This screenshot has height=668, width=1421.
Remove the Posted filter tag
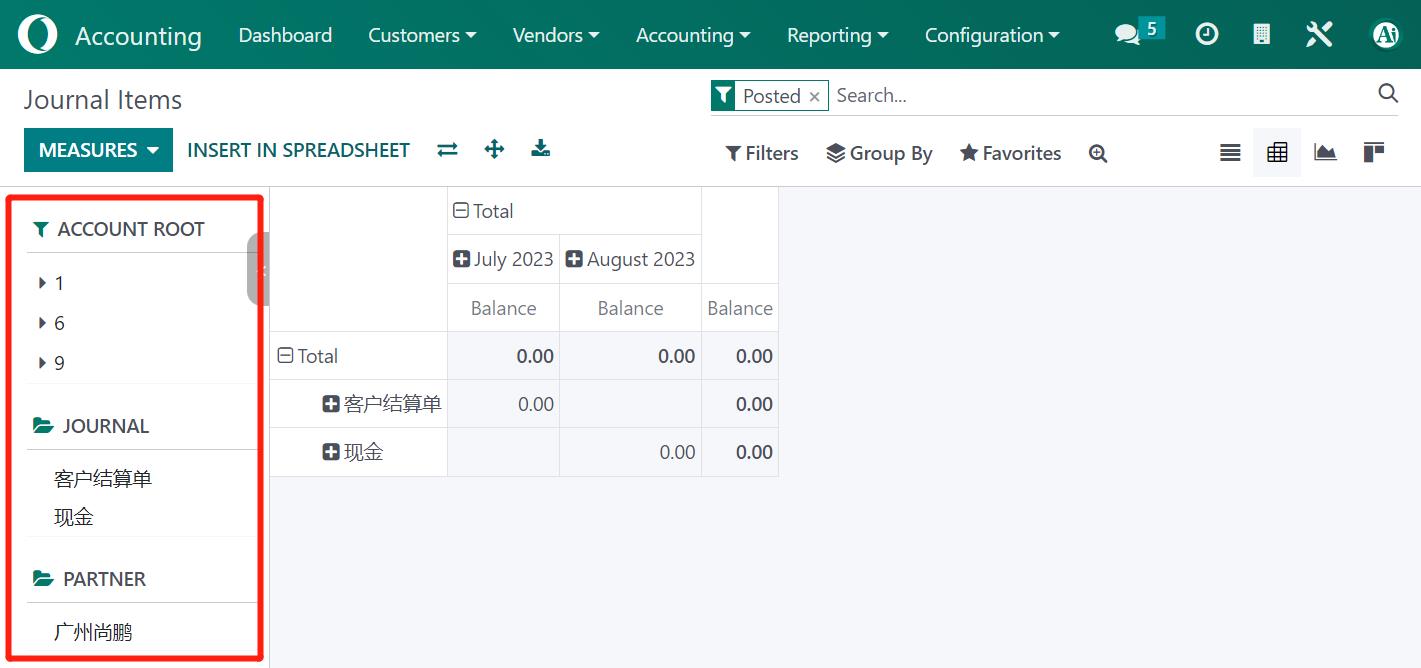tap(814, 97)
